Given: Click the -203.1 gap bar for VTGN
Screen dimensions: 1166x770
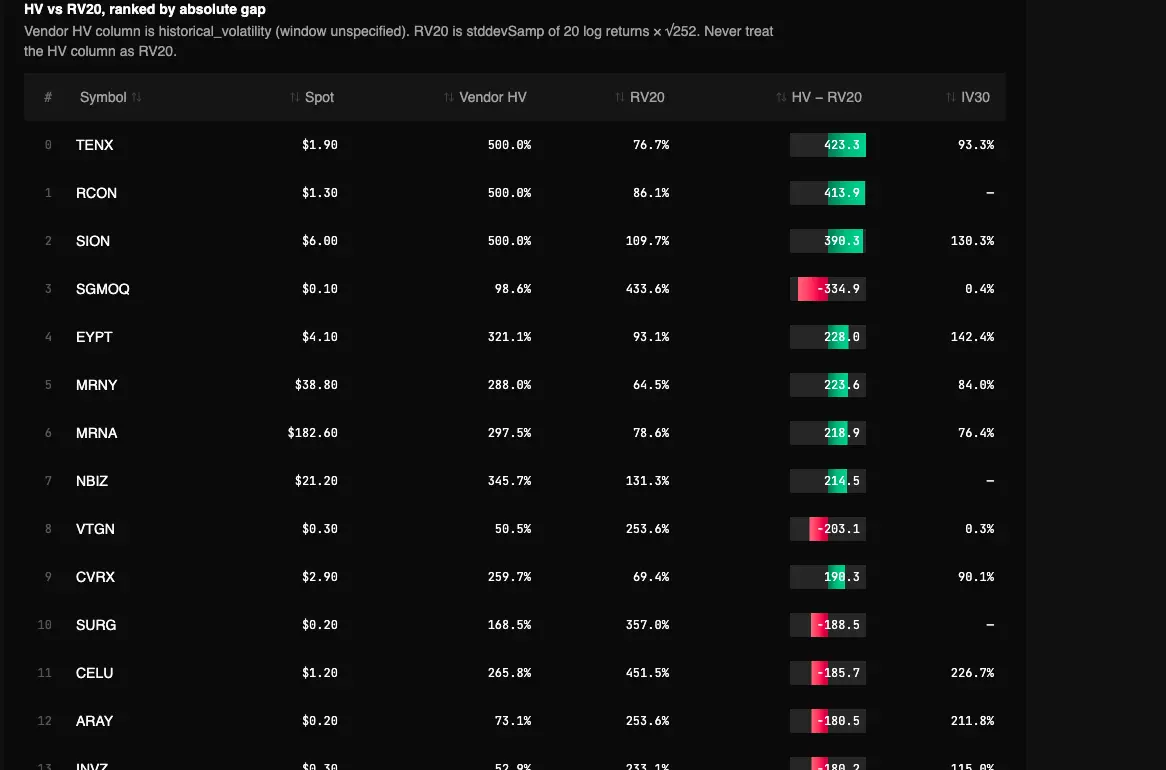Looking at the screenshot, I should 828,529.
